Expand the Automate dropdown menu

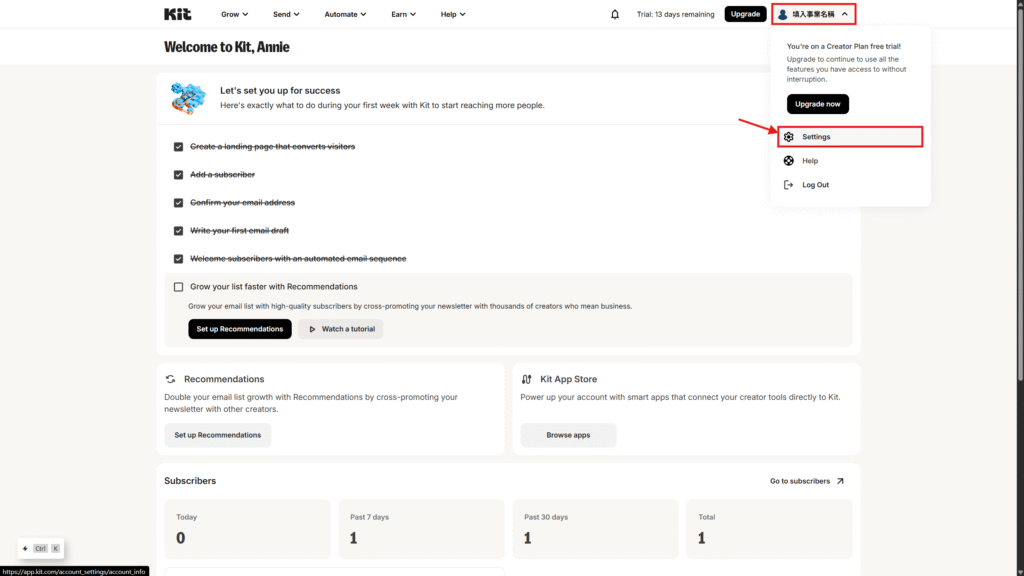click(345, 14)
